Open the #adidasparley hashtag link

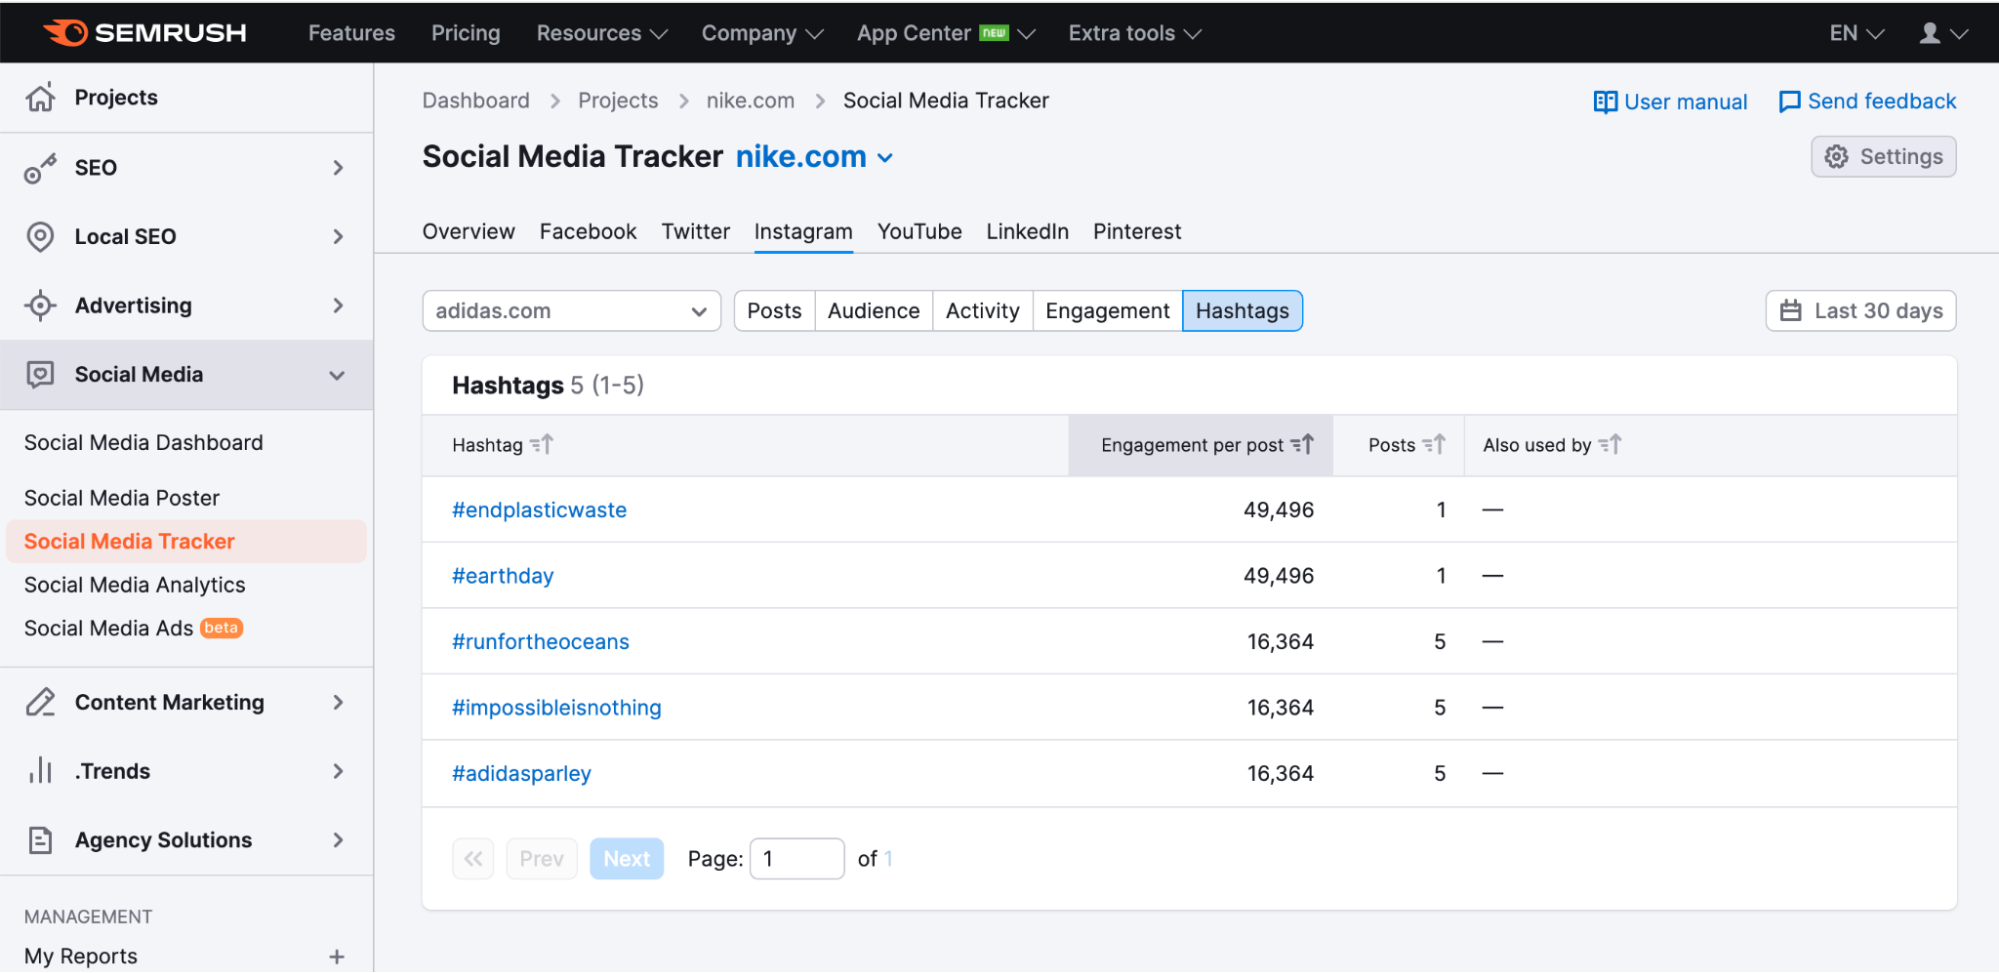521,774
